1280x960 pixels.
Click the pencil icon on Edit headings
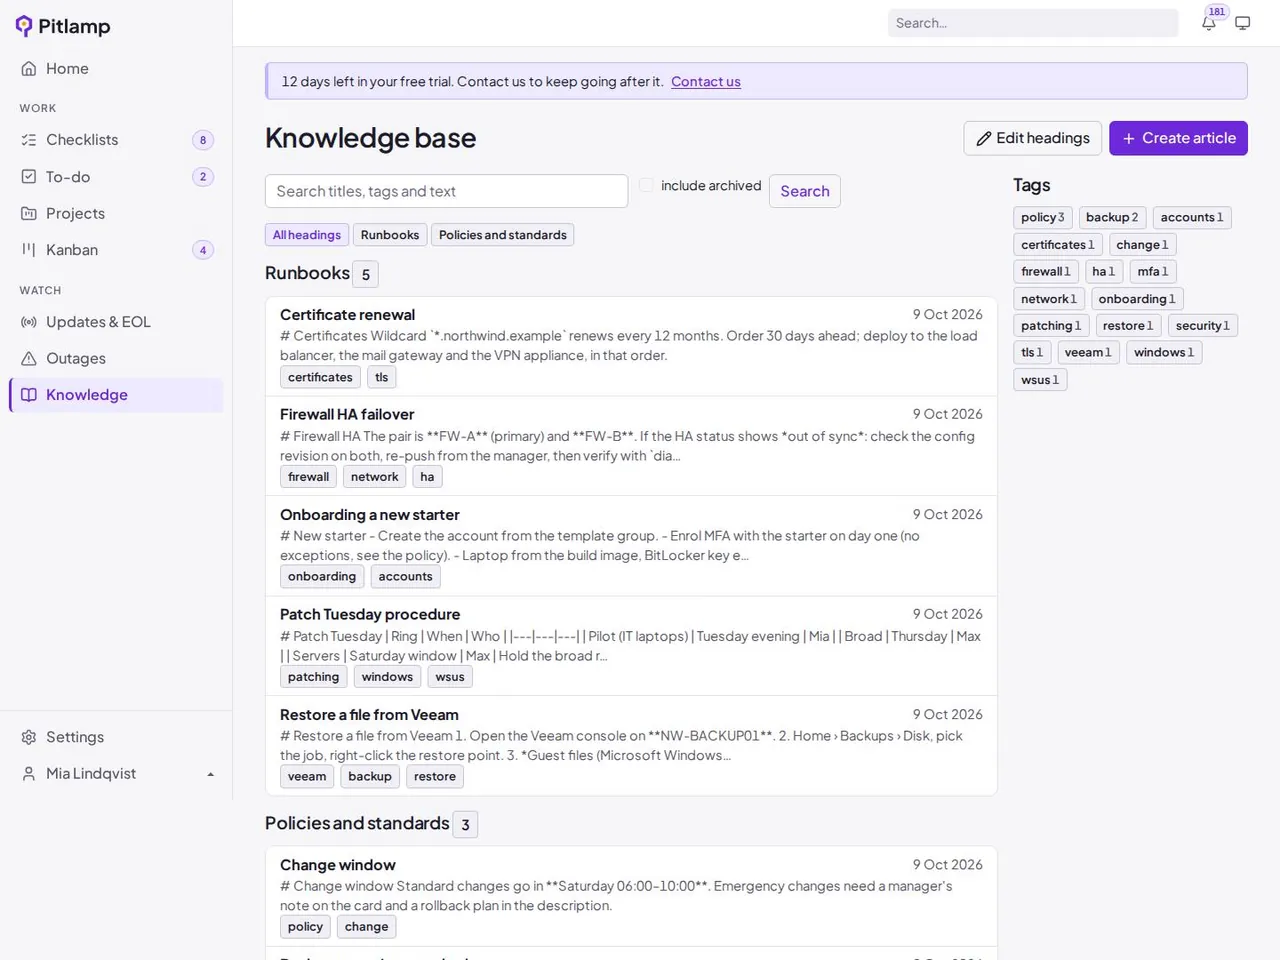pos(984,138)
